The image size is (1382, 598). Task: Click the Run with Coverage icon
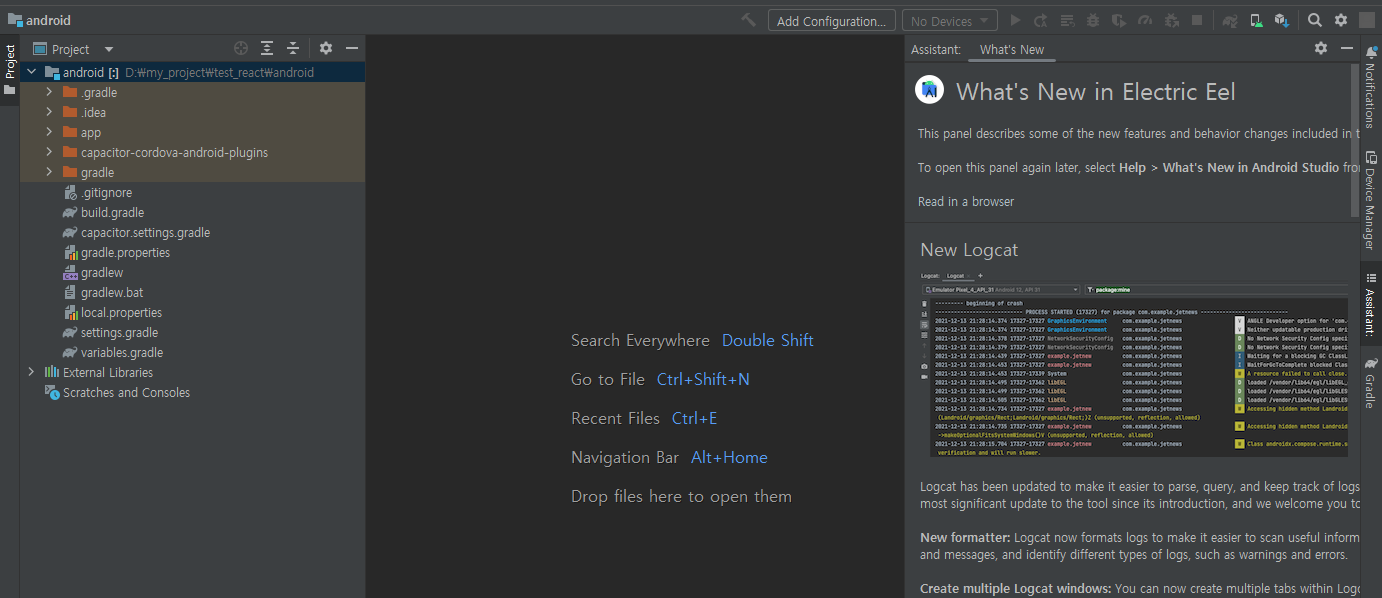[x=1120, y=20]
